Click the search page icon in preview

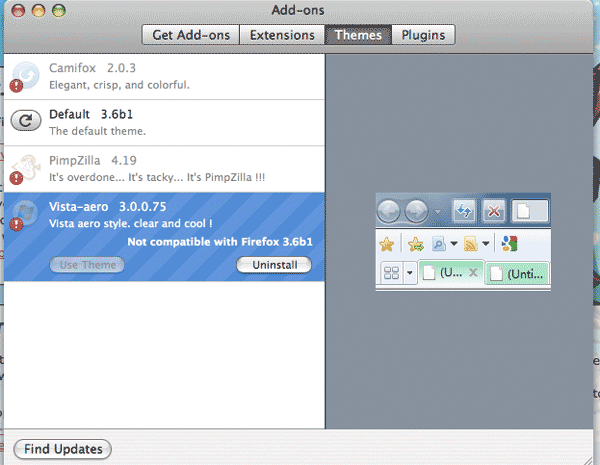(439, 244)
